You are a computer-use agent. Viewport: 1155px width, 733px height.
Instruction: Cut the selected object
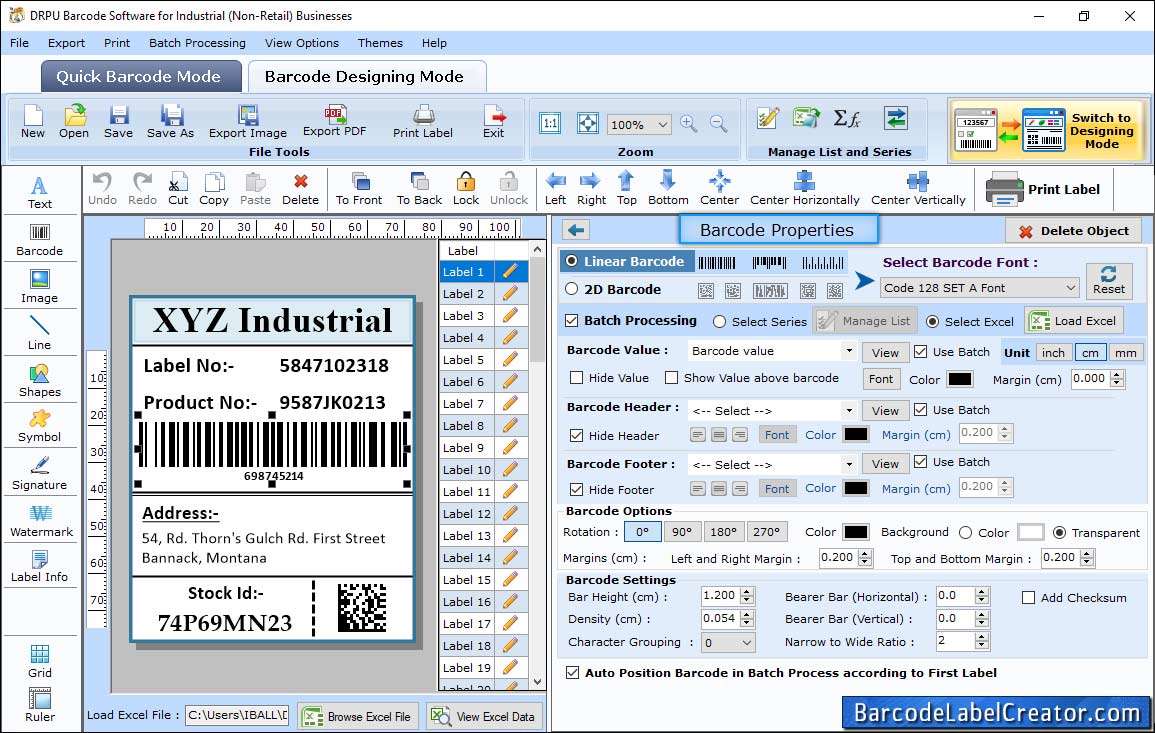tap(178, 189)
